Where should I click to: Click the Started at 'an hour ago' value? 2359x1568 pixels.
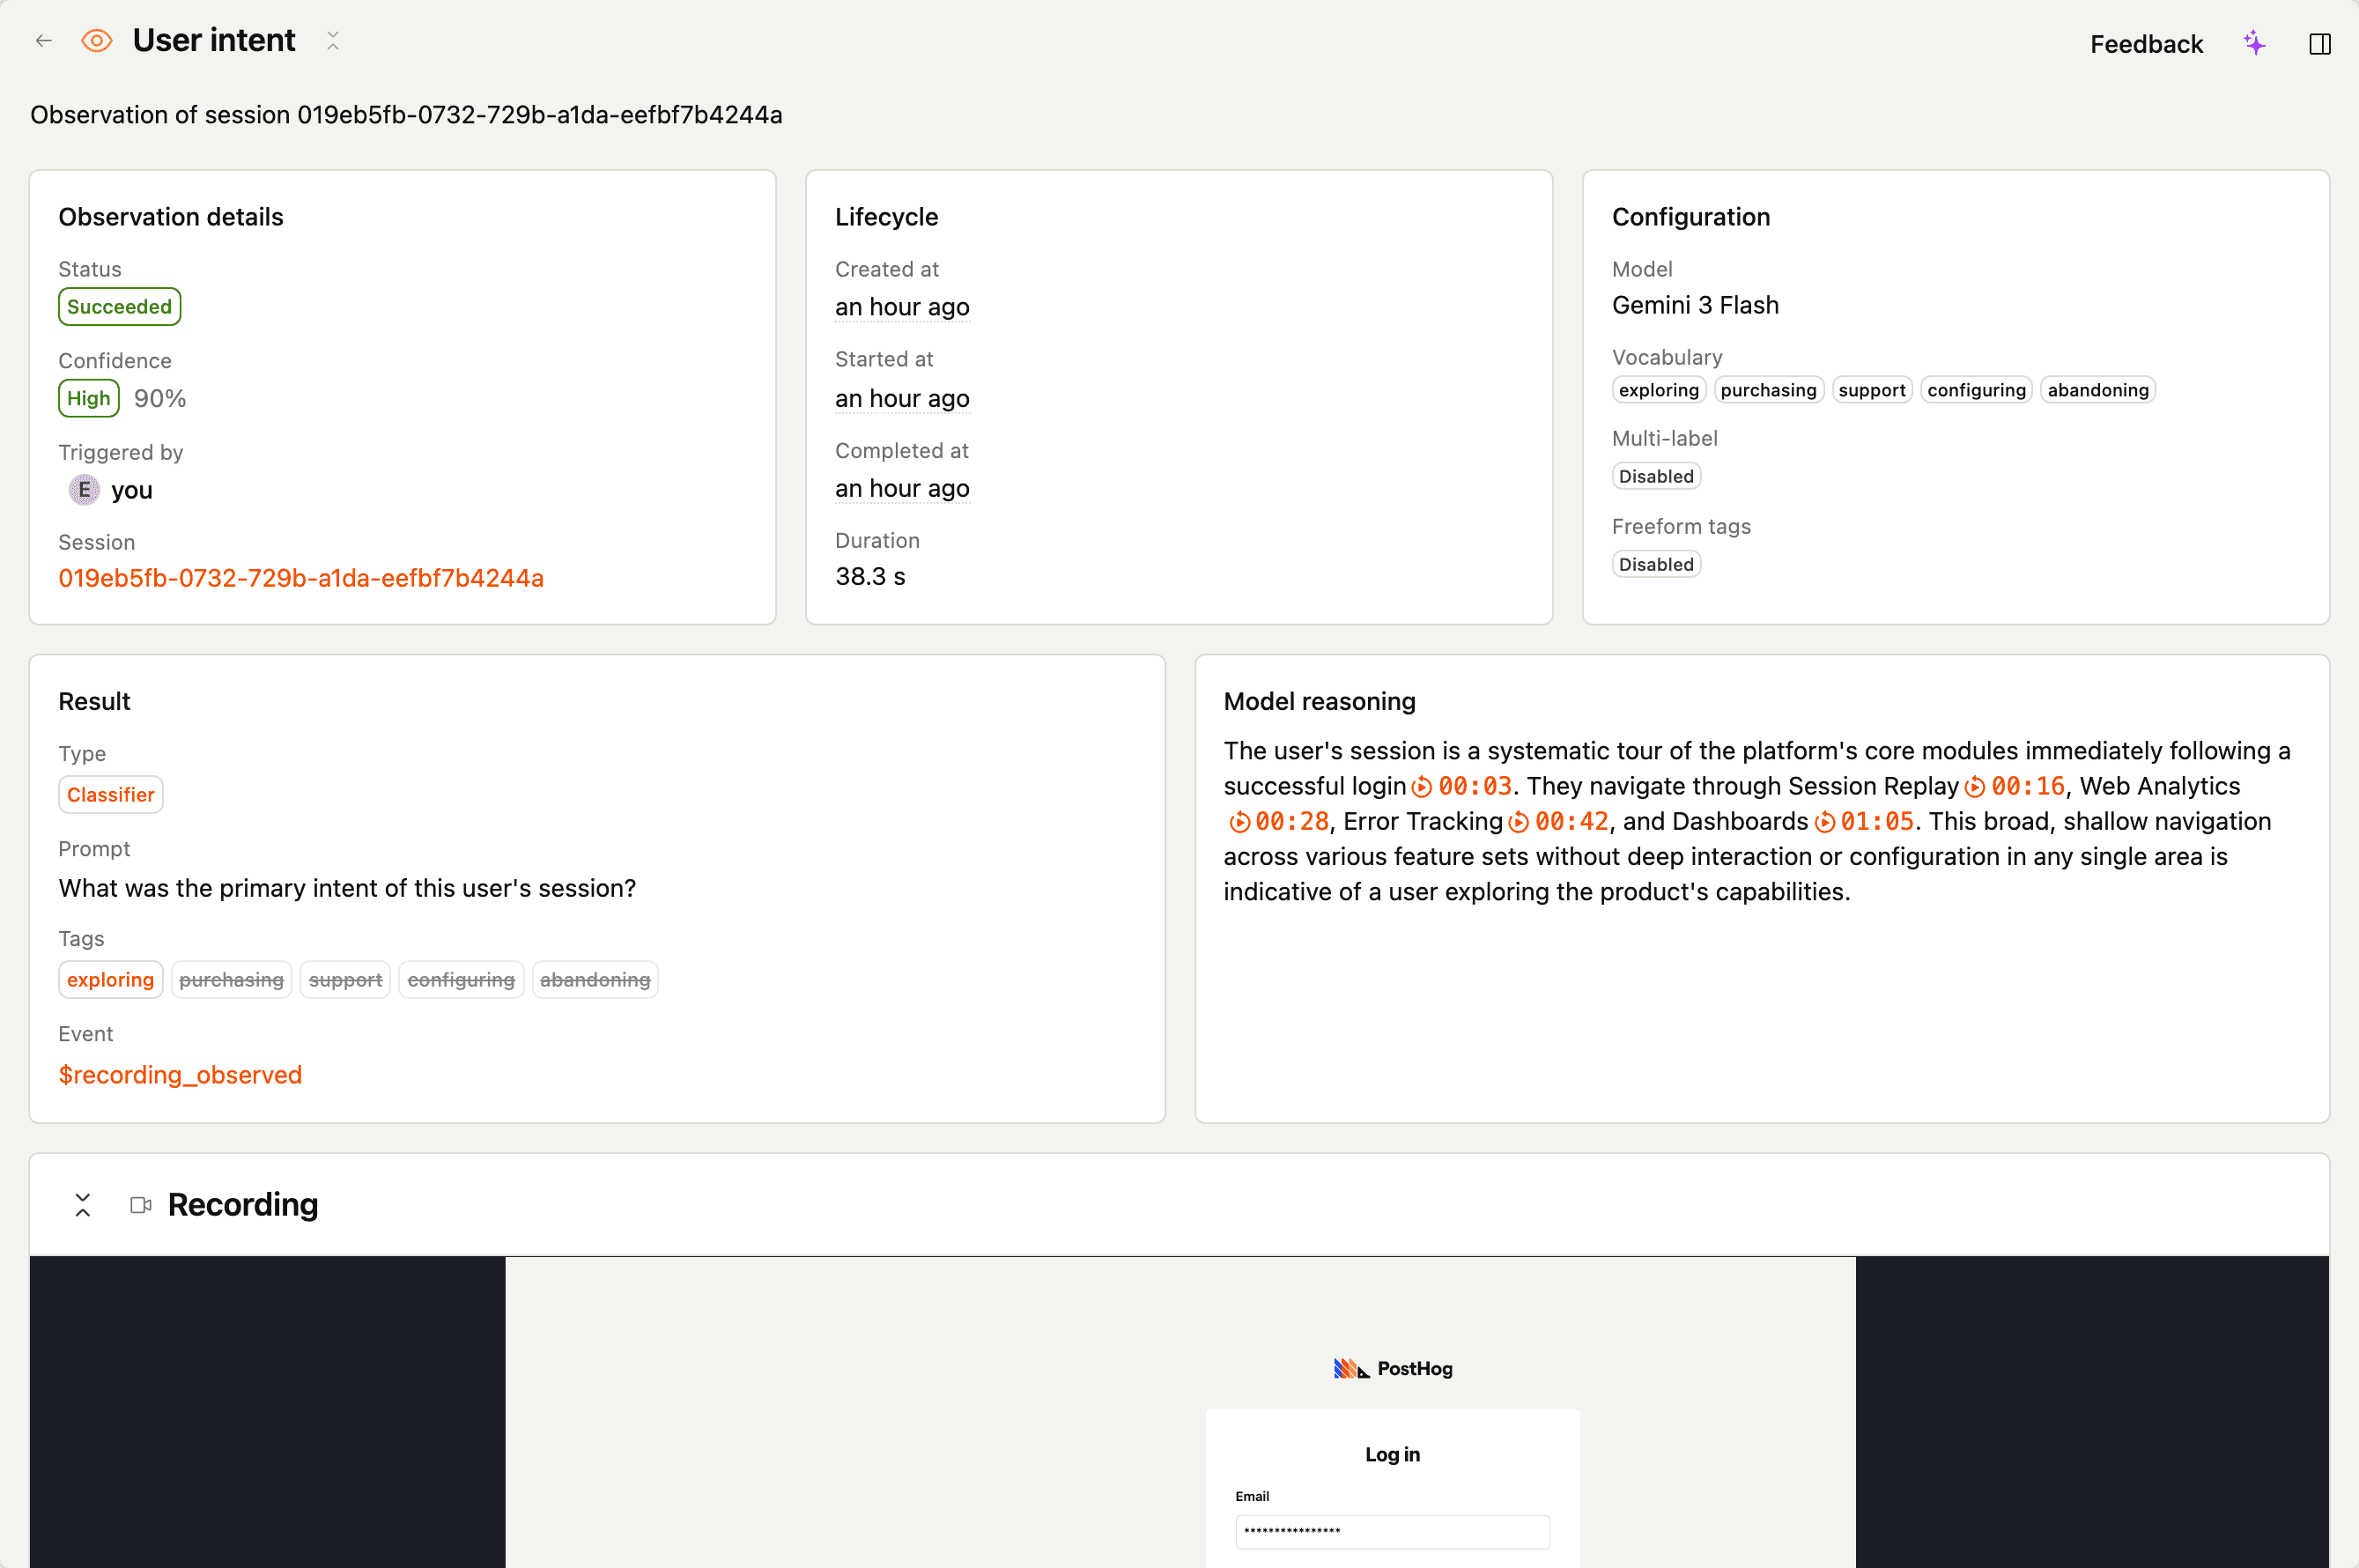[x=902, y=398]
